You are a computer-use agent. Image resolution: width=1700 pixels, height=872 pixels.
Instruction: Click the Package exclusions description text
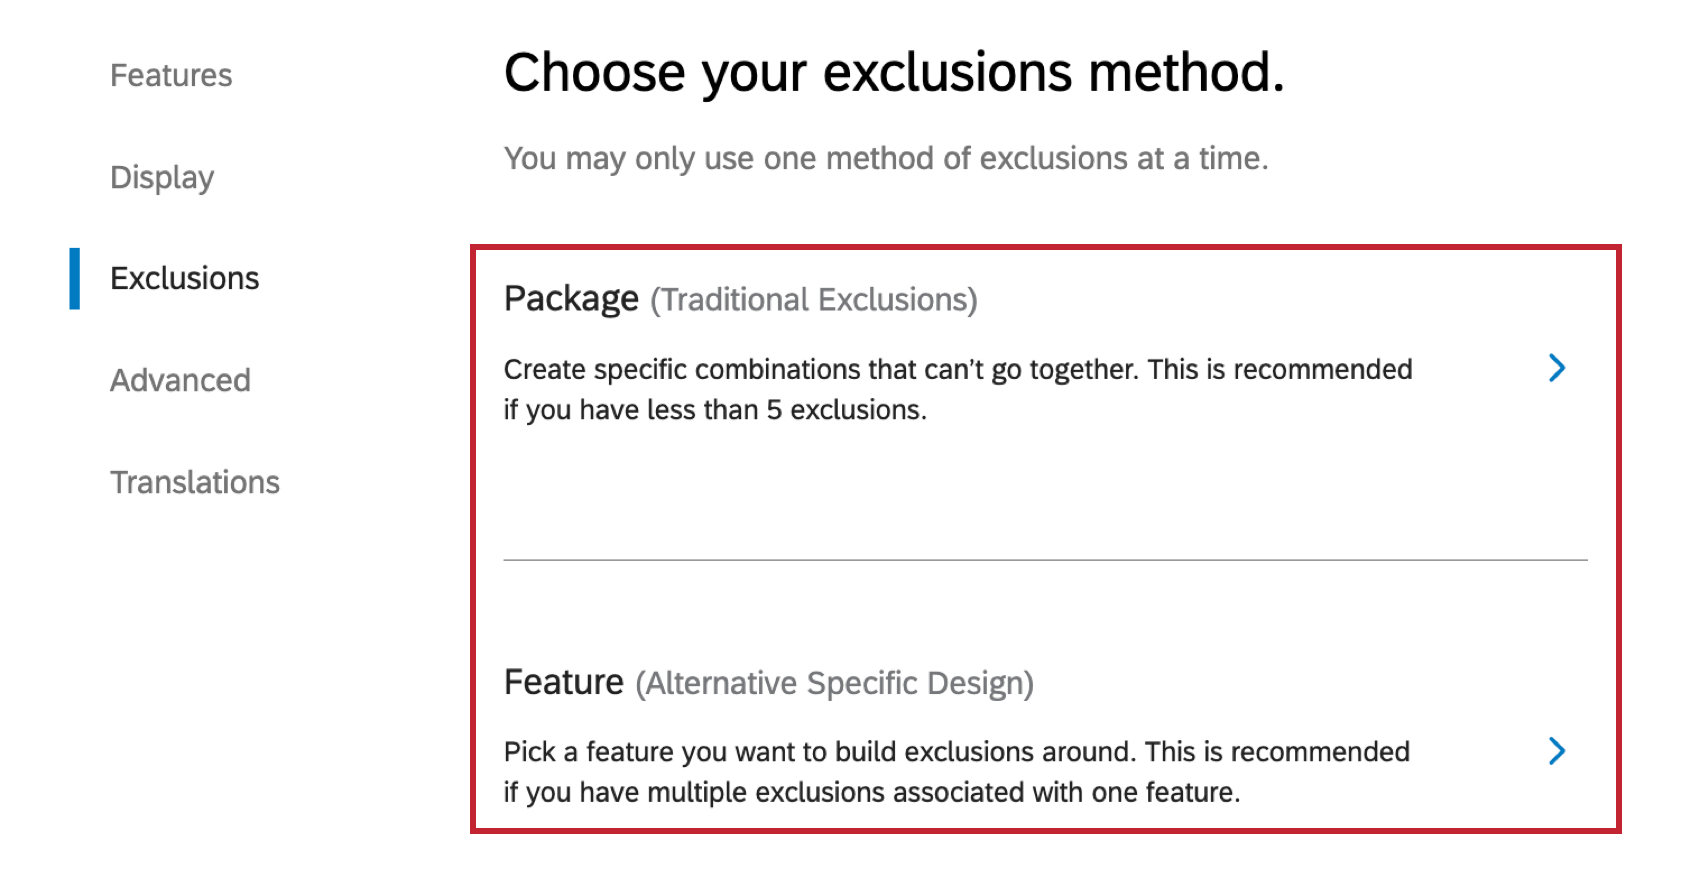tap(957, 389)
